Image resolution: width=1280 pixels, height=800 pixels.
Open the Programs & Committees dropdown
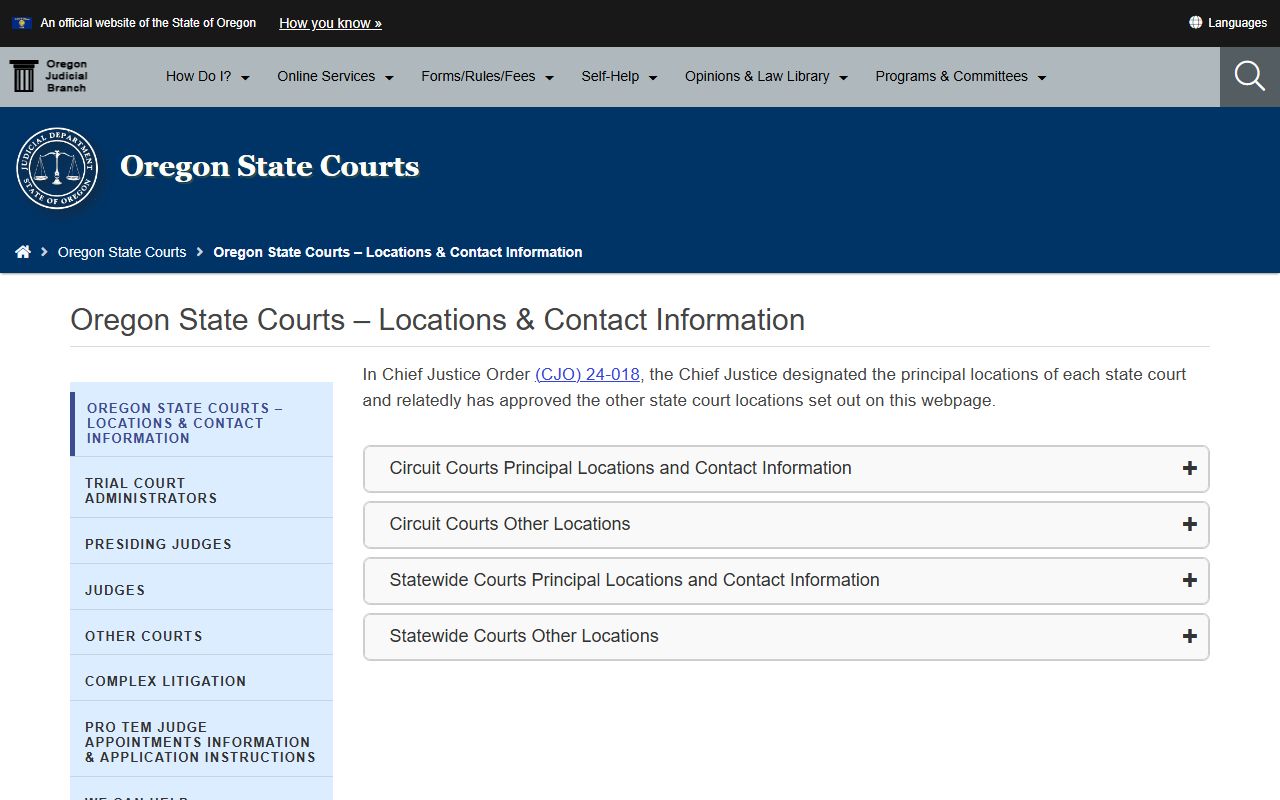point(960,76)
